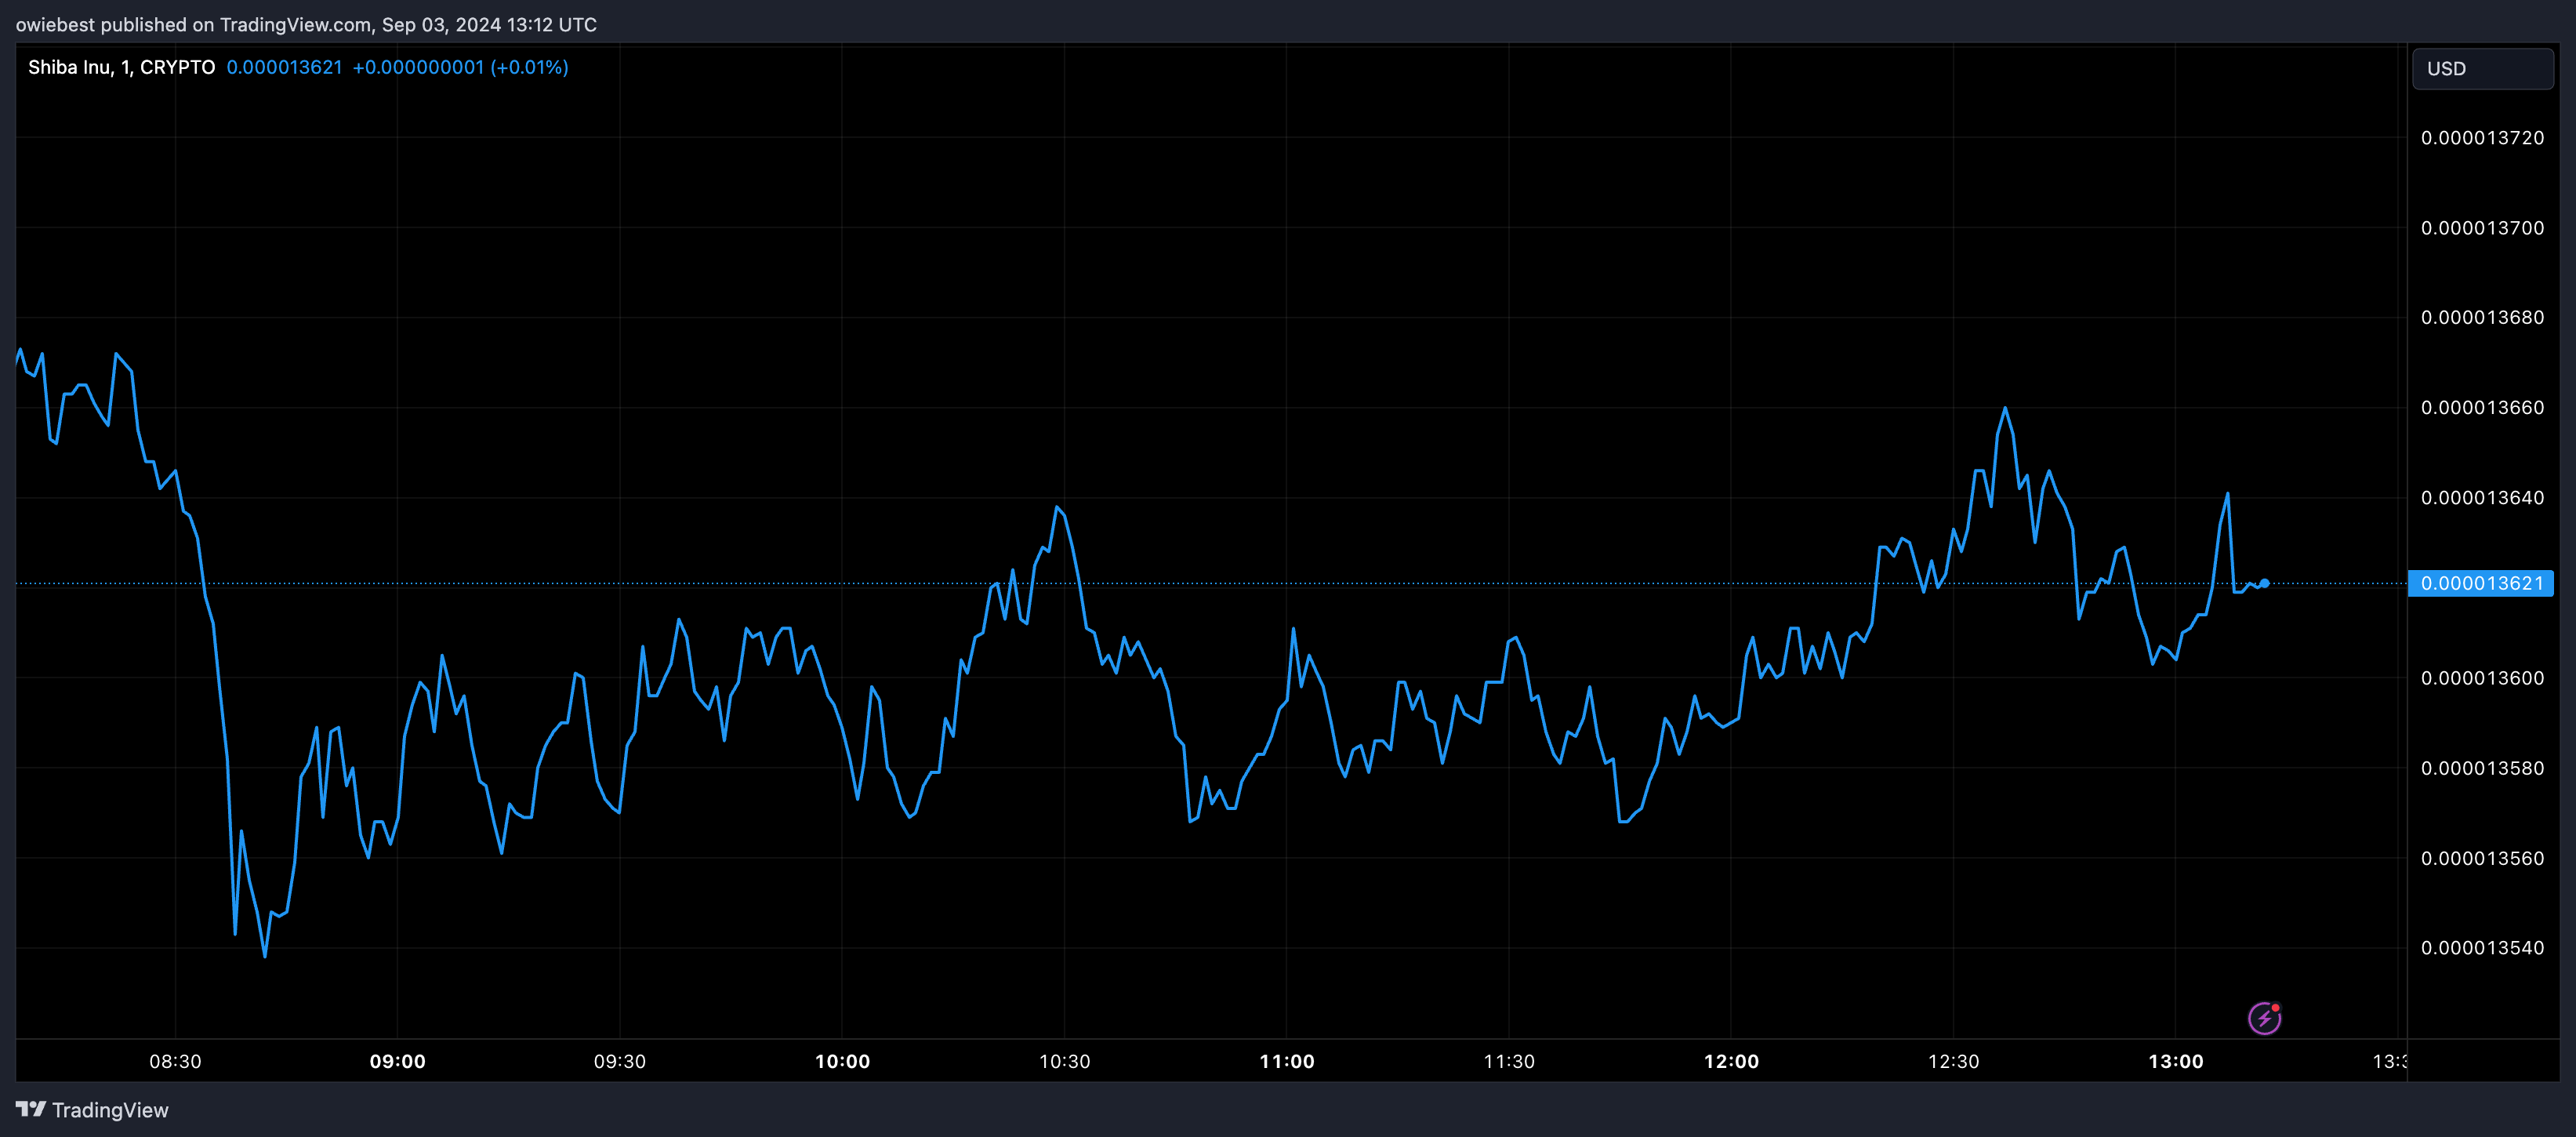This screenshot has height=1137, width=2576.
Task: Click the TradingView logo icon
Action: point(31,1109)
